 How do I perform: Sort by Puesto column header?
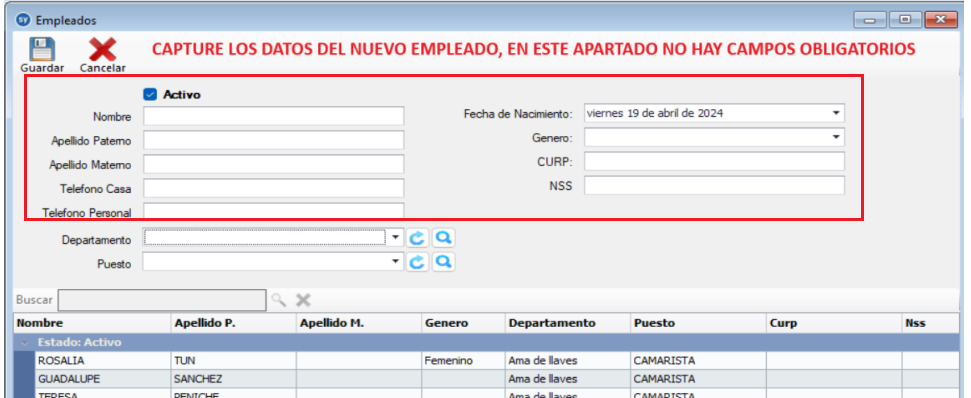(x=699, y=323)
